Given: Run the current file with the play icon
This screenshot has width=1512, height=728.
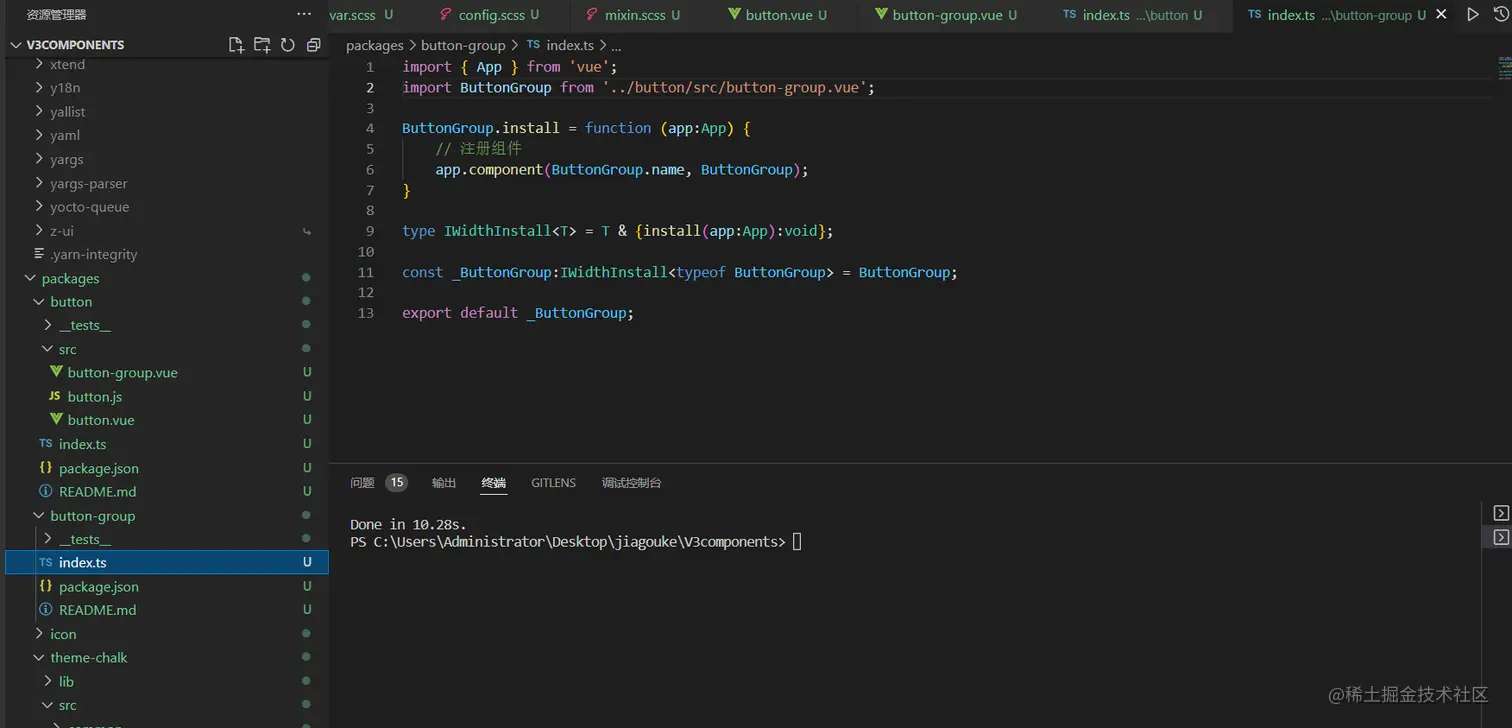Looking at the screenshot, I should [1473, 15].
